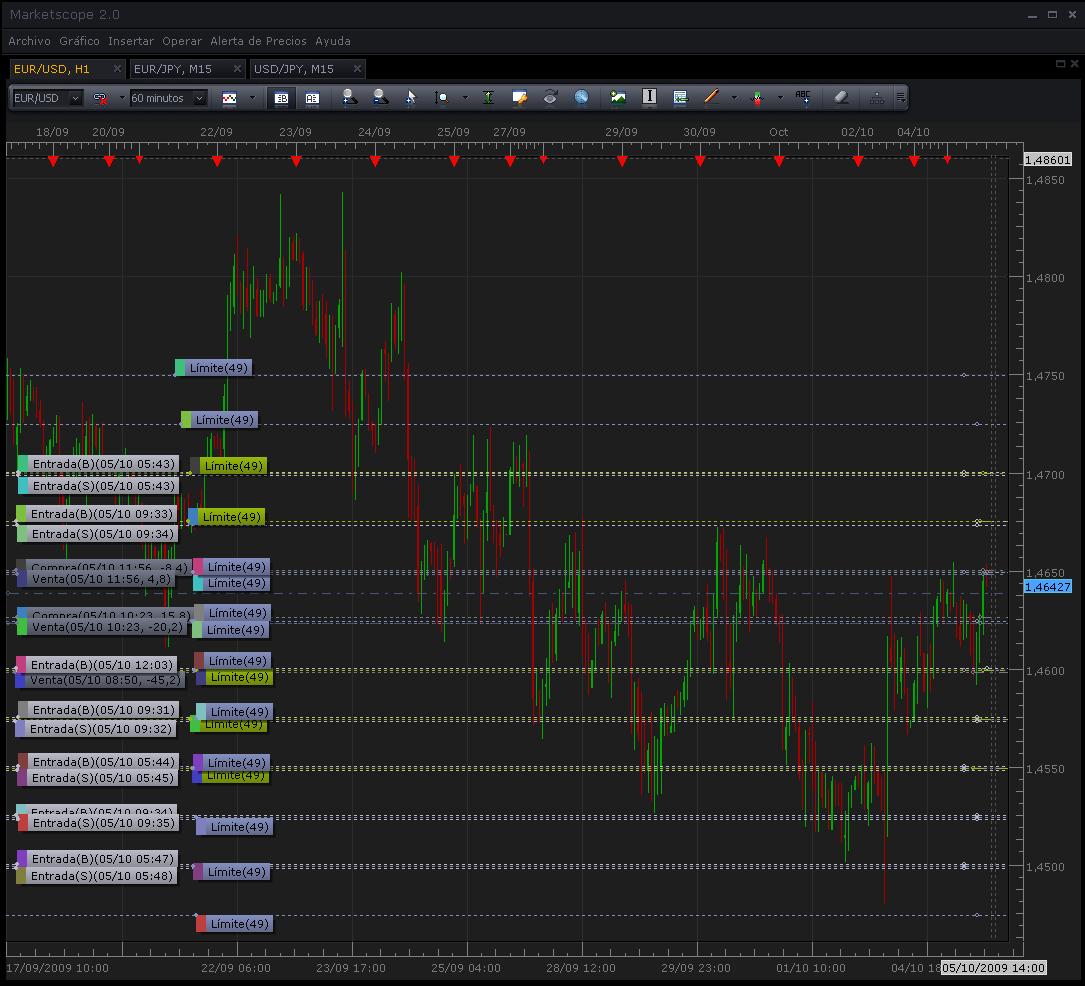The height and width of the screenshot is (987, 1085).
Task: Click the add image chart icon
Action: pyautogui.click(x=618, y=98)
